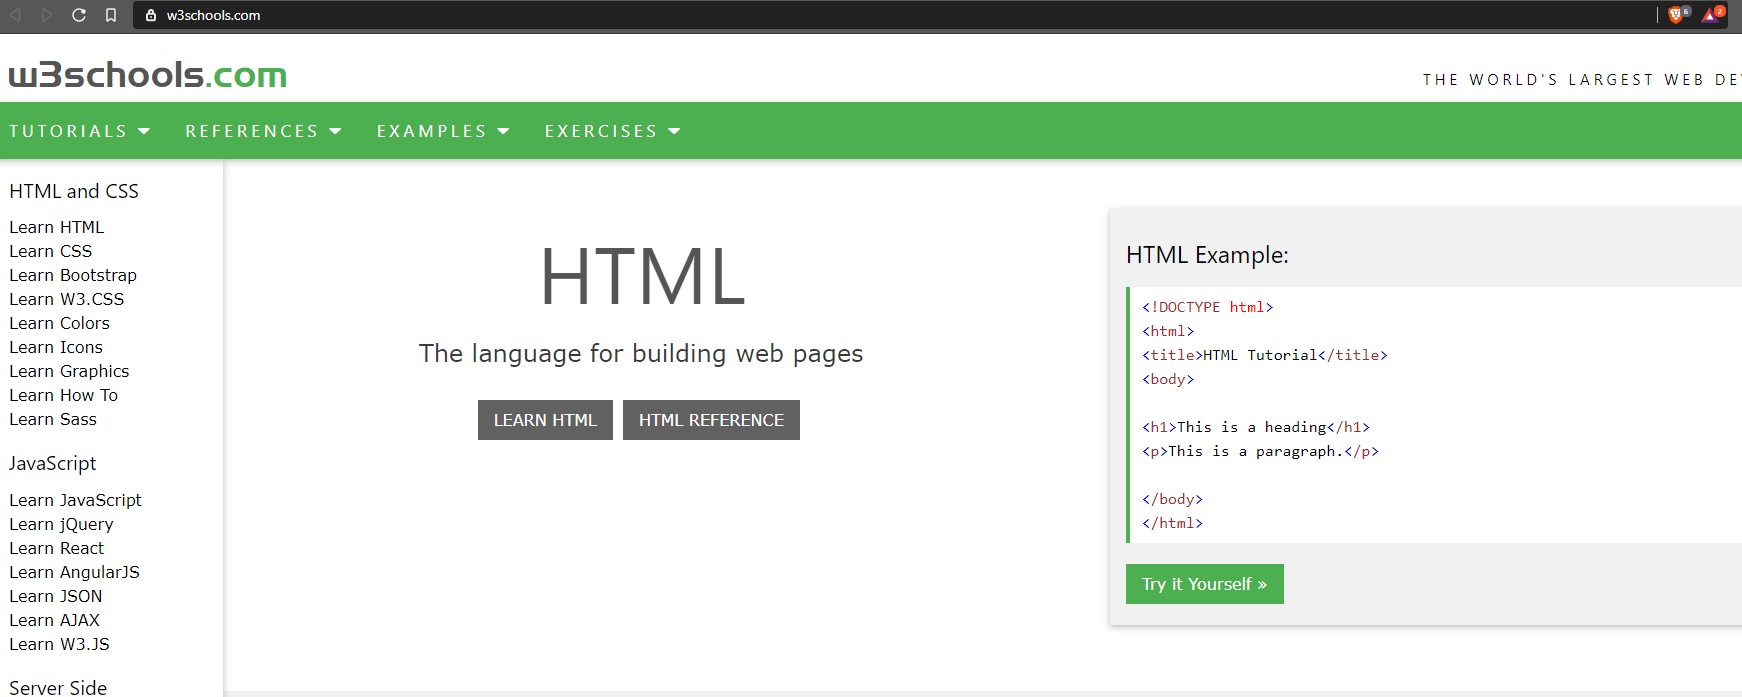Click the browser back arrow
The width and height of the screenshot is (1742, 697).
[x=16, y=15]
